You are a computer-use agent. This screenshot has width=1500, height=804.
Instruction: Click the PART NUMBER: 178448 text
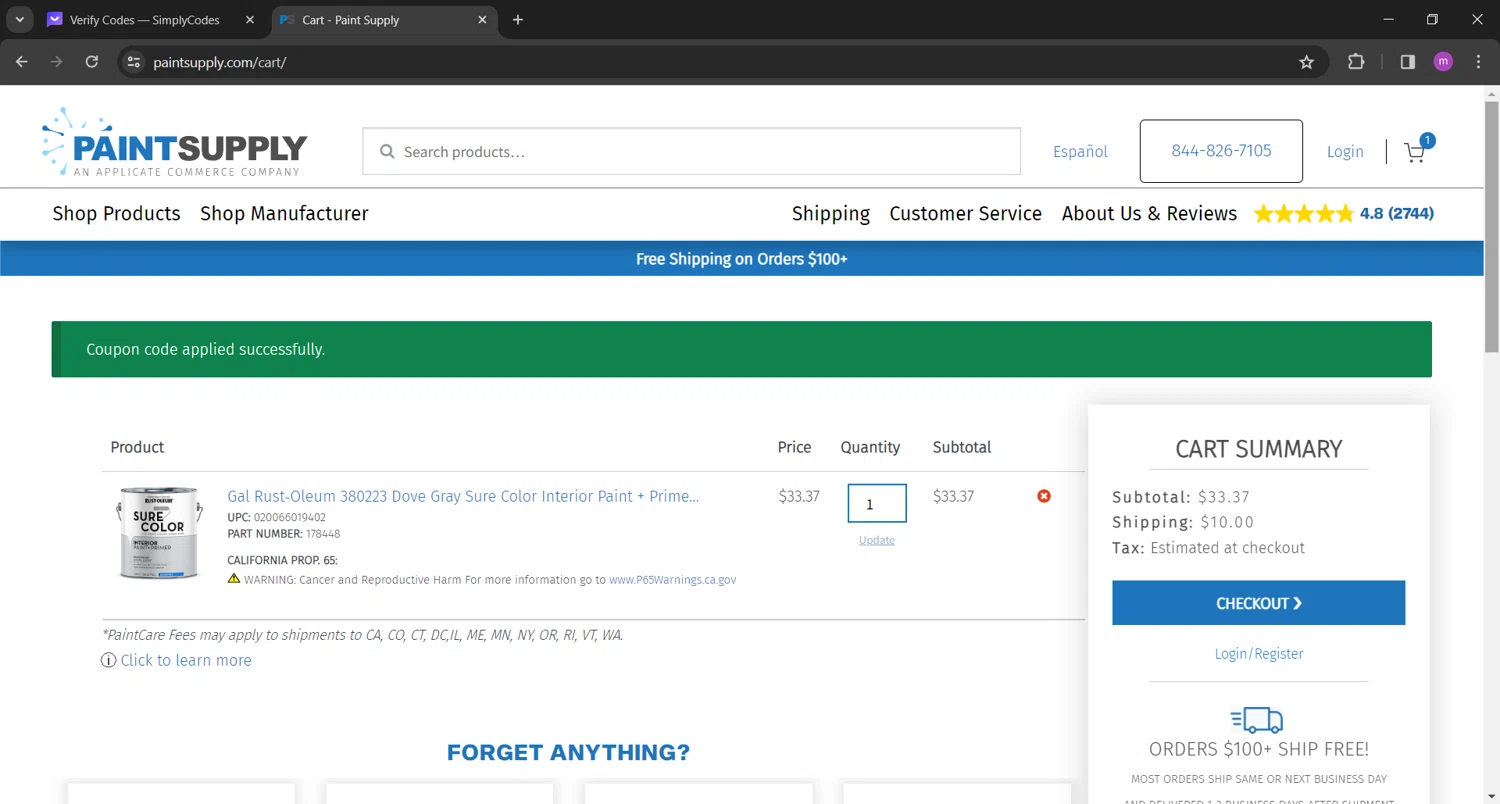coord(284,534)
